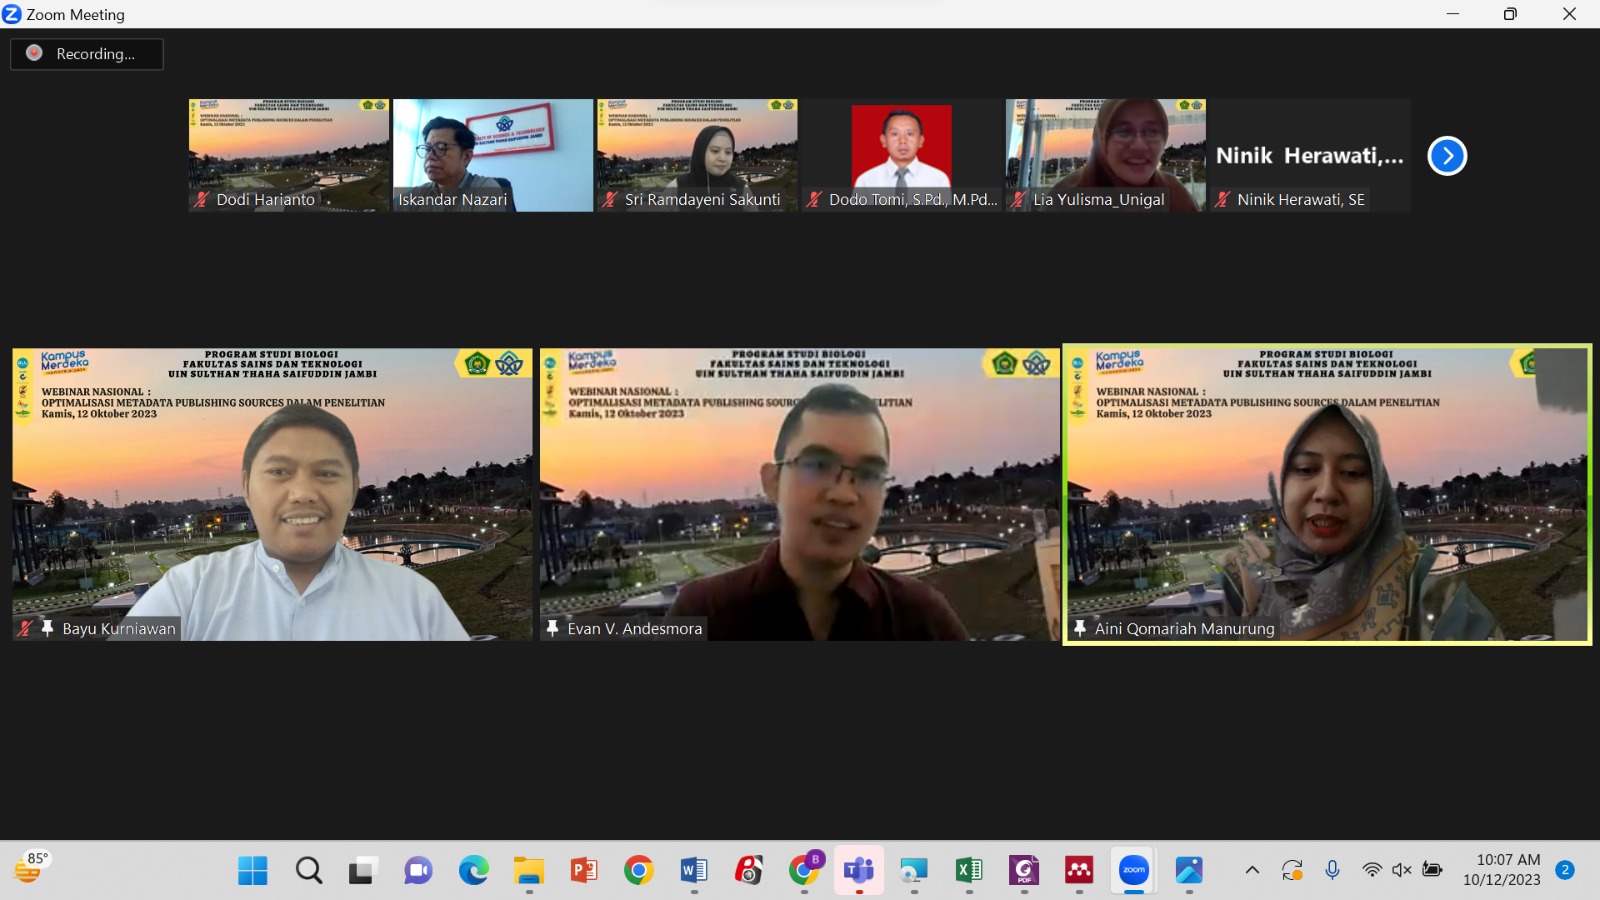Open Microsoft Teams from the taskbar
Image resolution: width=1600 pixels, height=900 pixels.
click(859, 871)
